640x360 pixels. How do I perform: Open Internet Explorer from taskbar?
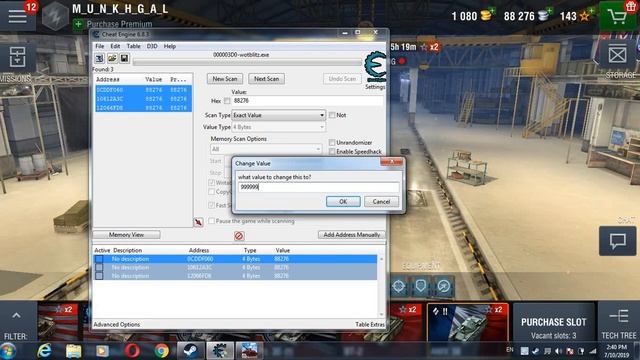click(x=44, y=351)
